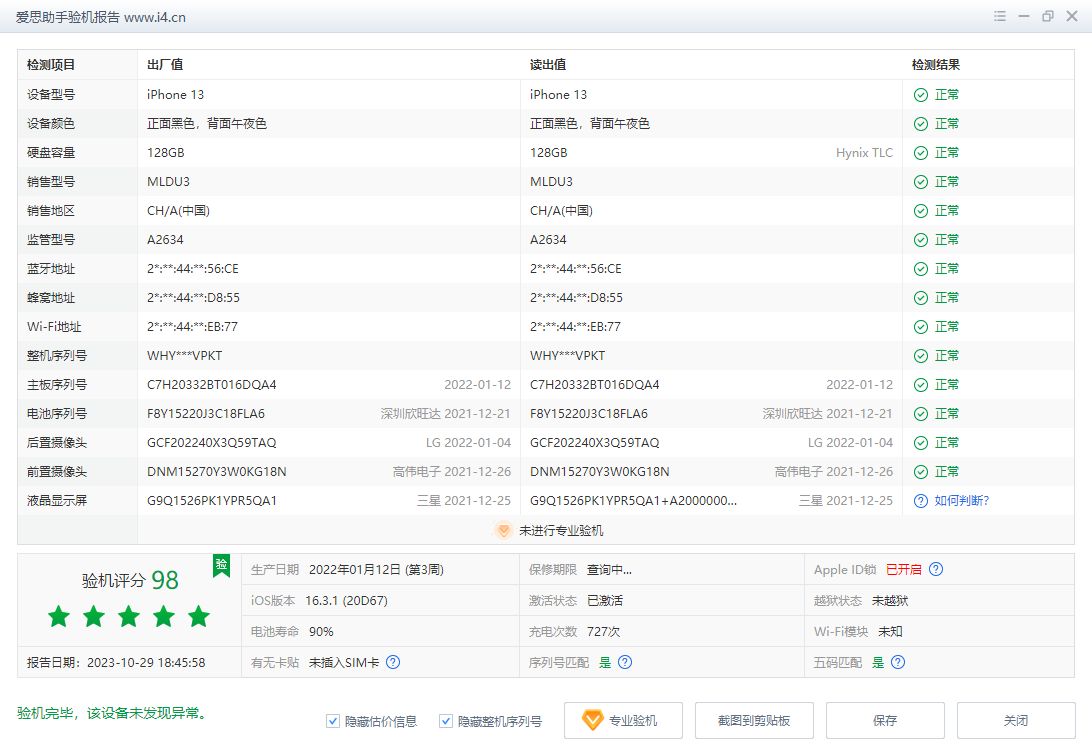This screenshot has height=756, width=1092.
Task: Open the help icon next to Apple ID锁
Action: tap(936, 569)
